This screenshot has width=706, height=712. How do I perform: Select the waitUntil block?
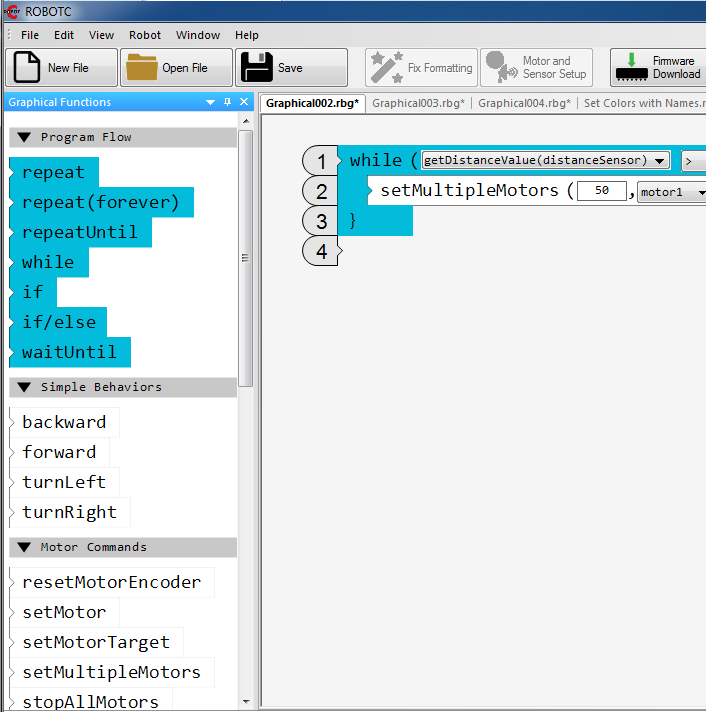(70, 352)
